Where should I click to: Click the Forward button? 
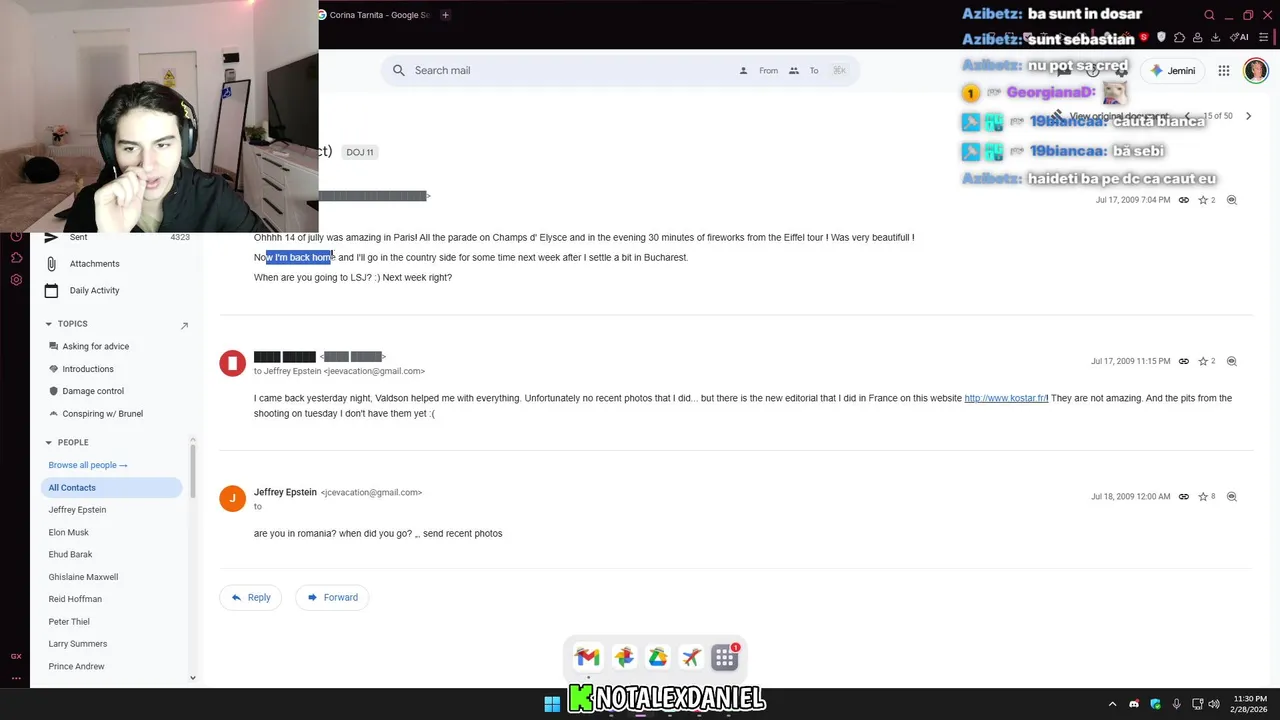(332, 598)
